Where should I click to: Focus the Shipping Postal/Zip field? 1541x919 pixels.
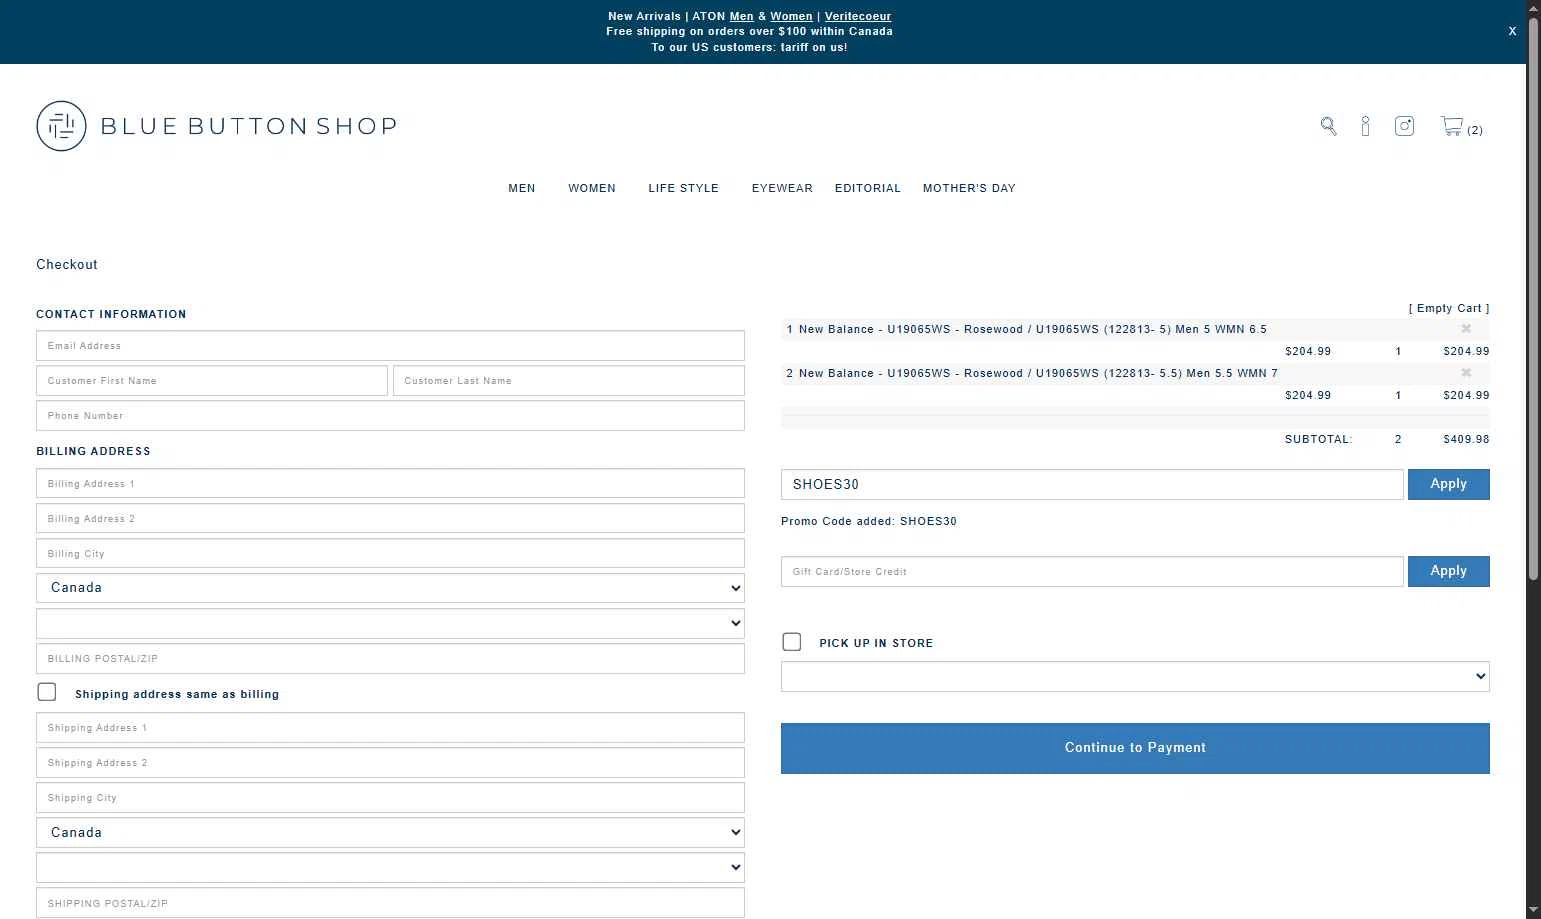(x=390, y=903)
